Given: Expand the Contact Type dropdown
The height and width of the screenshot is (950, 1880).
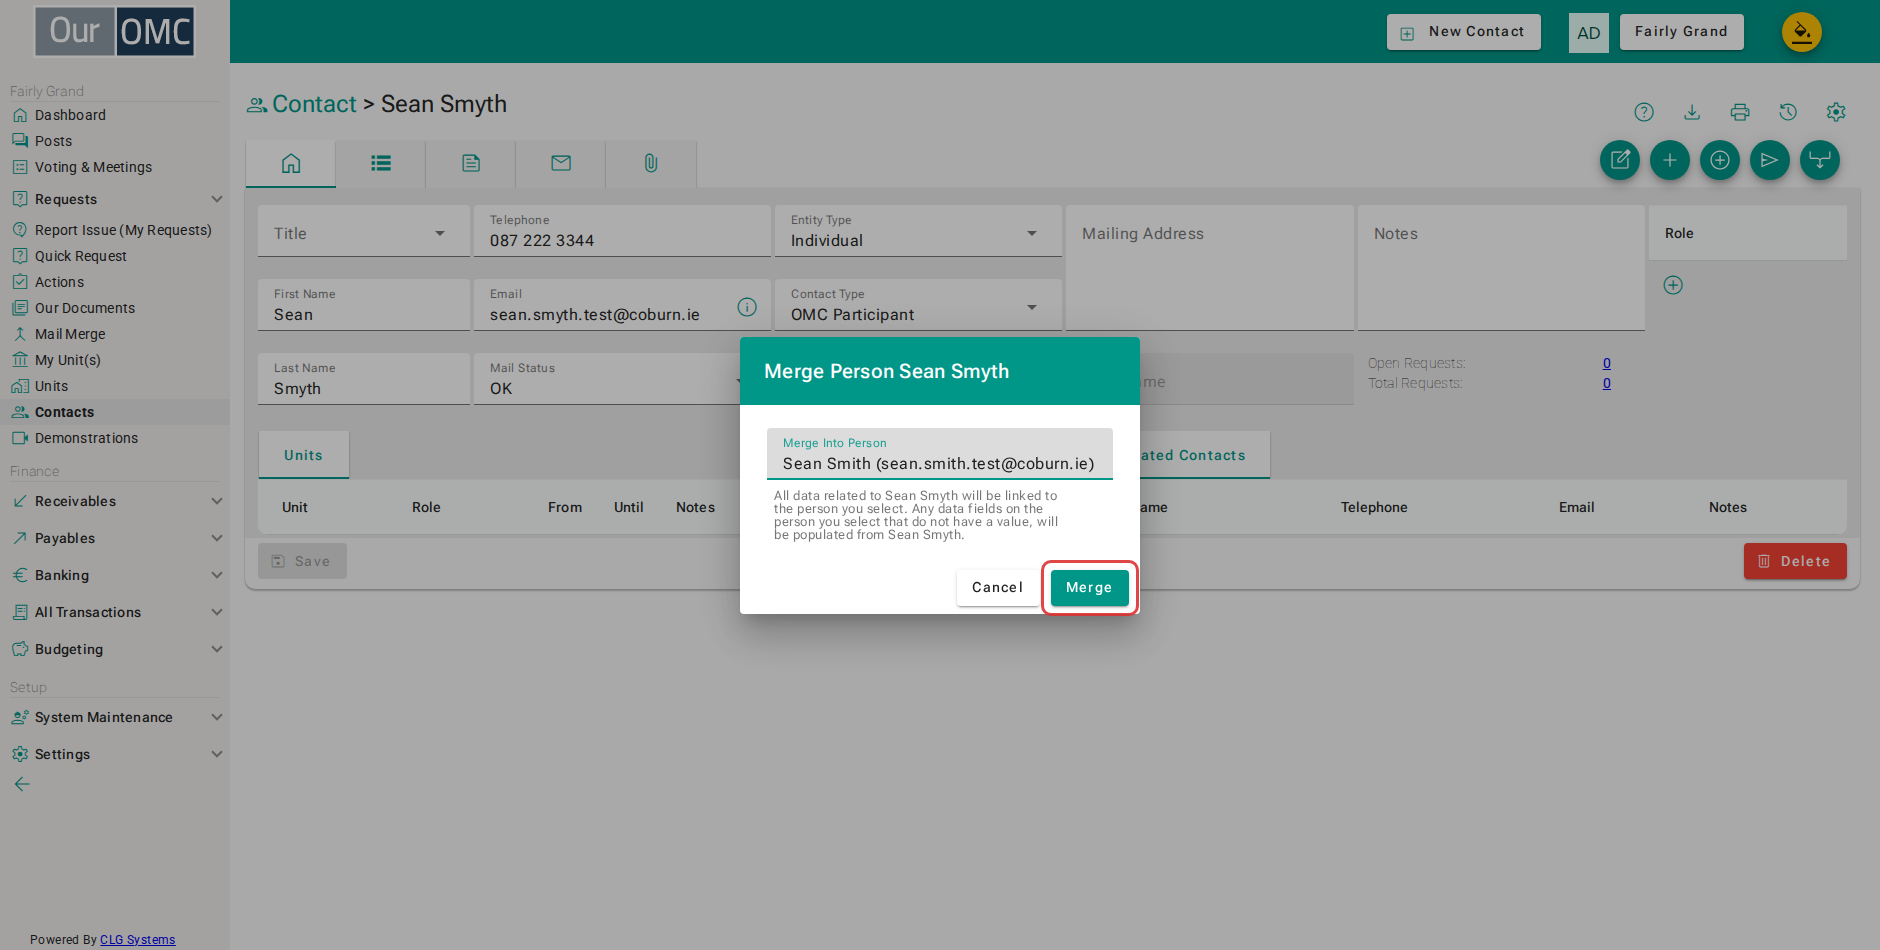Looking at the screenshot, I should pos(918,305).
